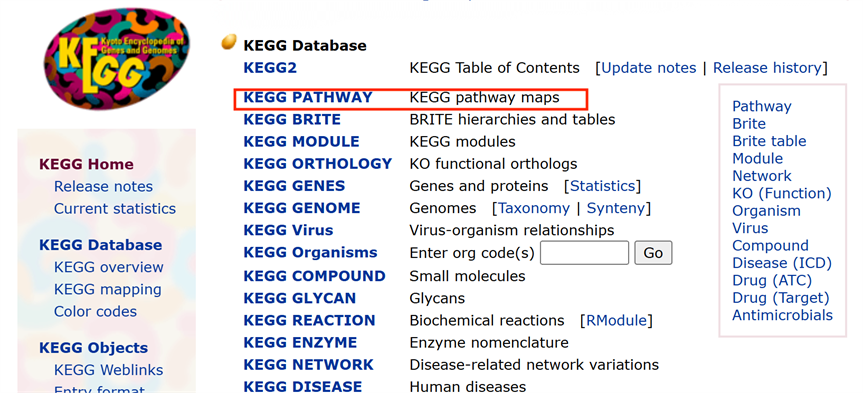Open Drug (ATC) in right panel
The height and width of the screenshot is (393, 863).
tap(772, 280)
